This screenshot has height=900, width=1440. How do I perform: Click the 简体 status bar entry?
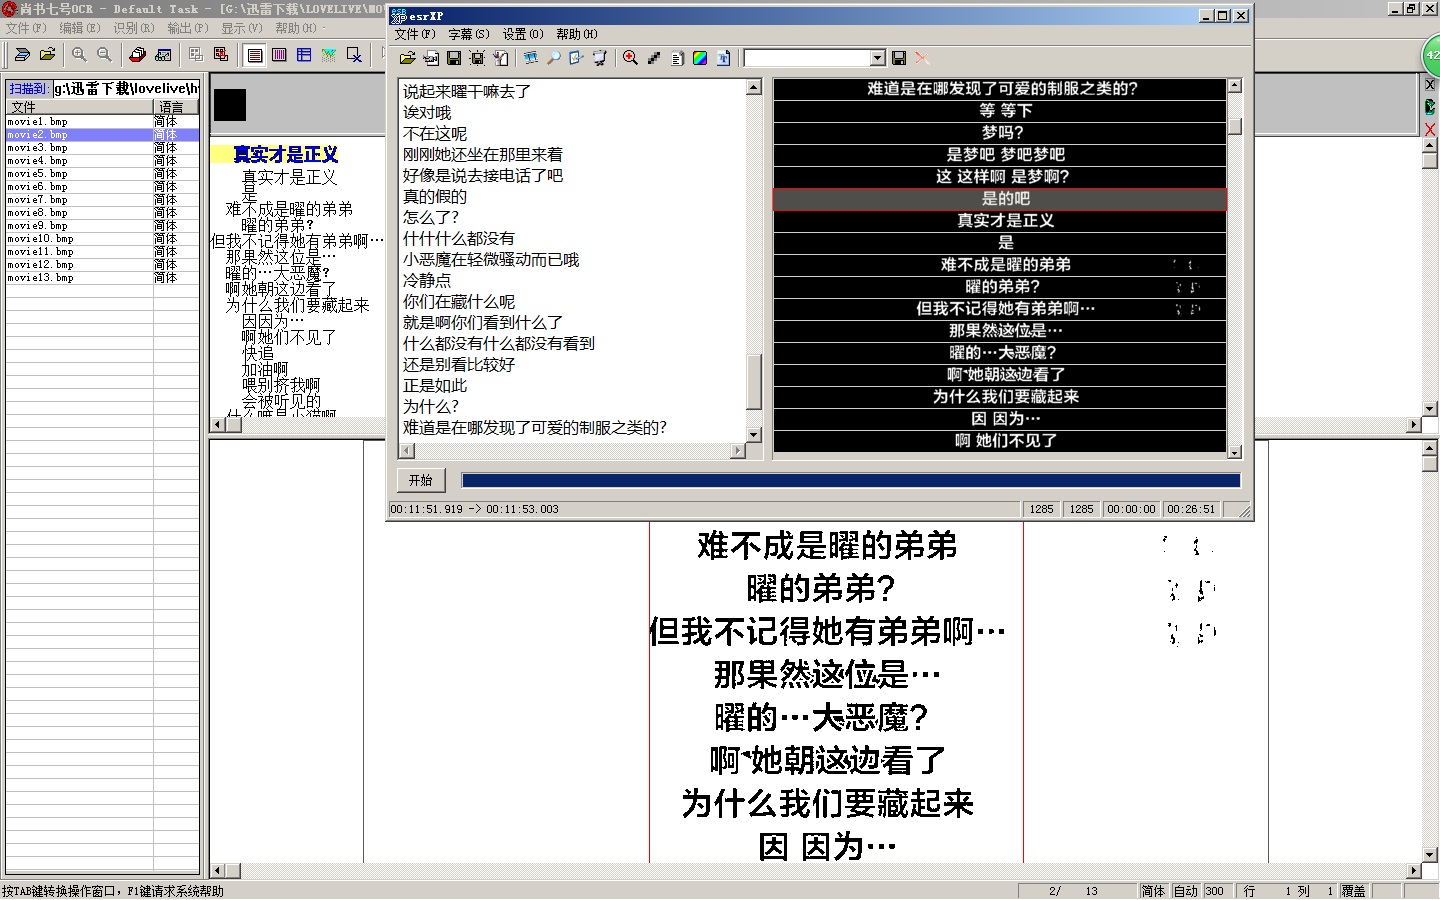coord(1153,891)
